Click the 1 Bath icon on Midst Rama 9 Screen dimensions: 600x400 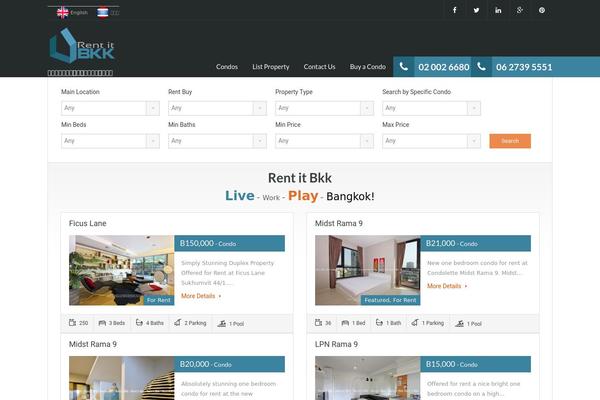379,323
